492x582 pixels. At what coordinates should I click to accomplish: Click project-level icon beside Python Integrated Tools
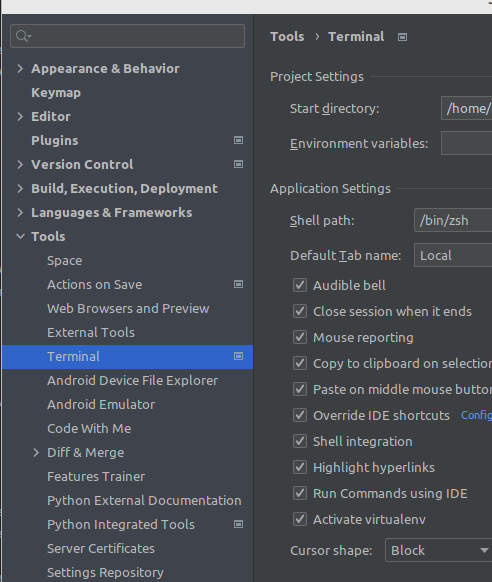point(238,524)
